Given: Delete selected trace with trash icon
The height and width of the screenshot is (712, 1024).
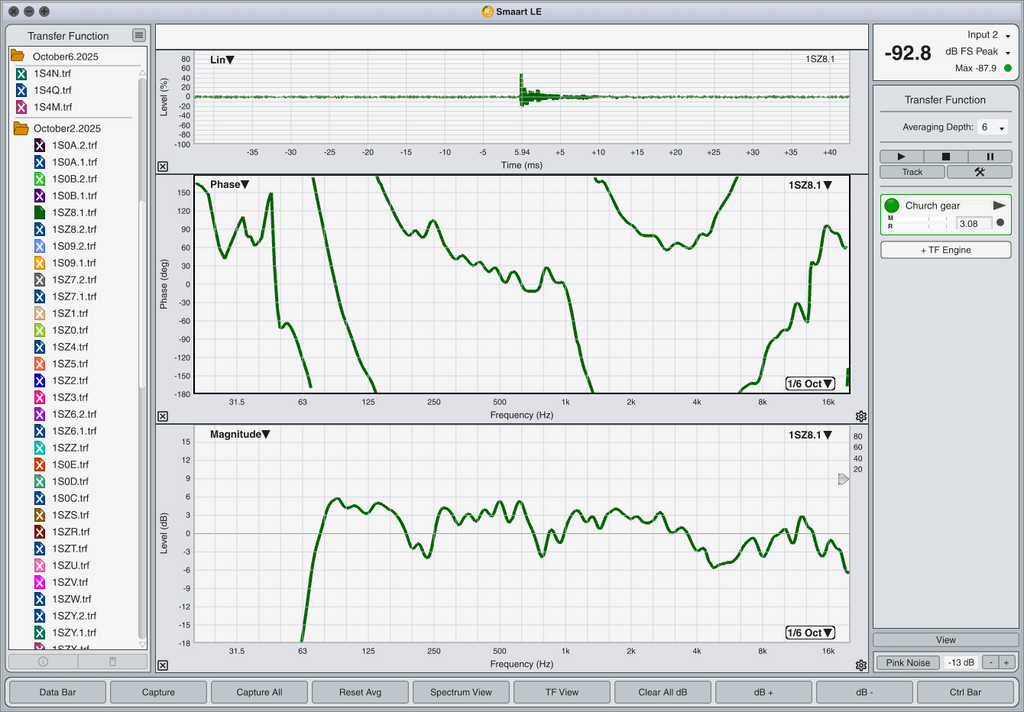Looking at the screenshot, I should (112, 662).
